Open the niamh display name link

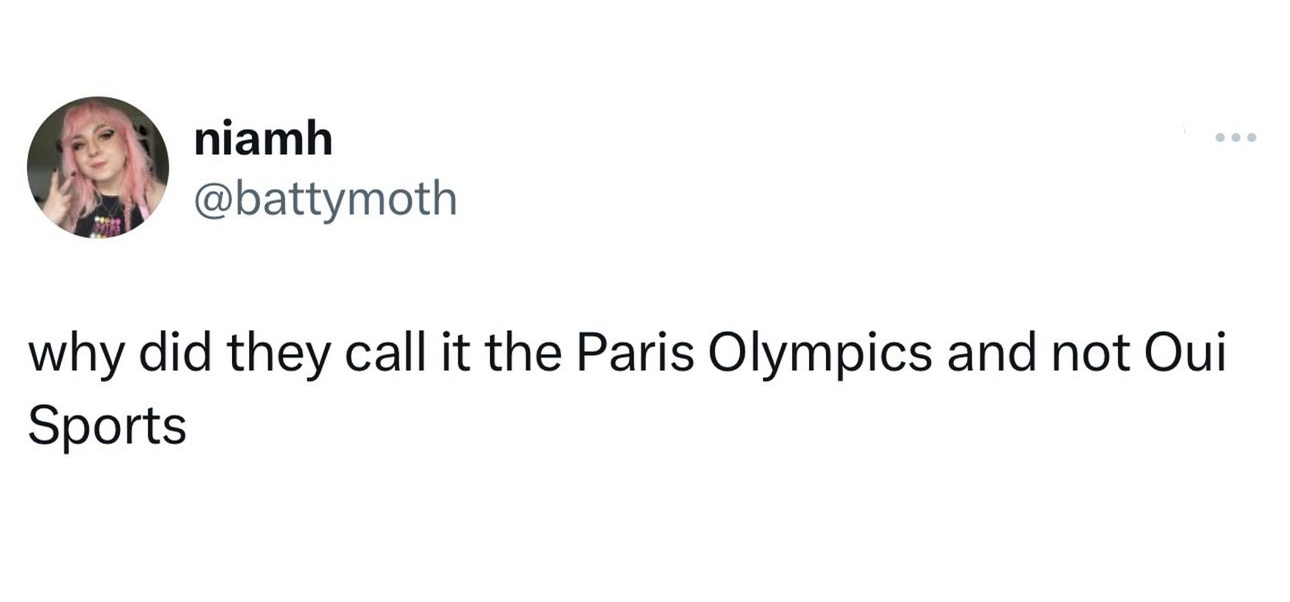[262, 140]
